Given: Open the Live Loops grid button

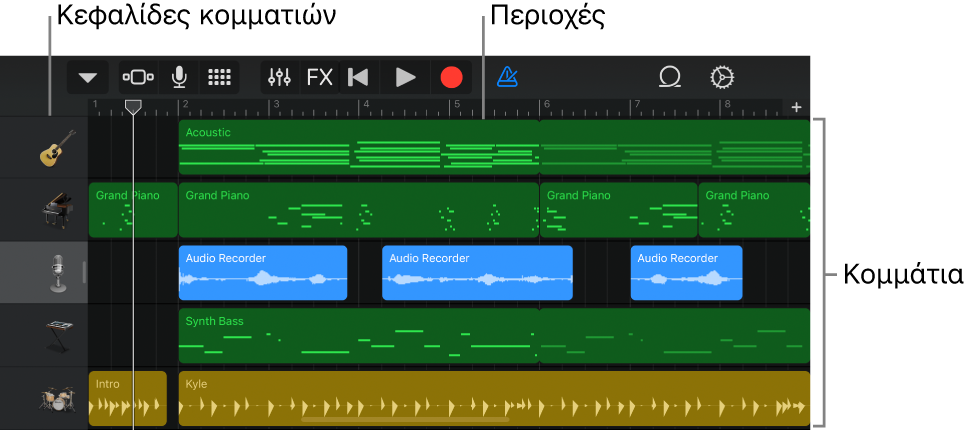Looking at the screenshot, I should point(219,78).
